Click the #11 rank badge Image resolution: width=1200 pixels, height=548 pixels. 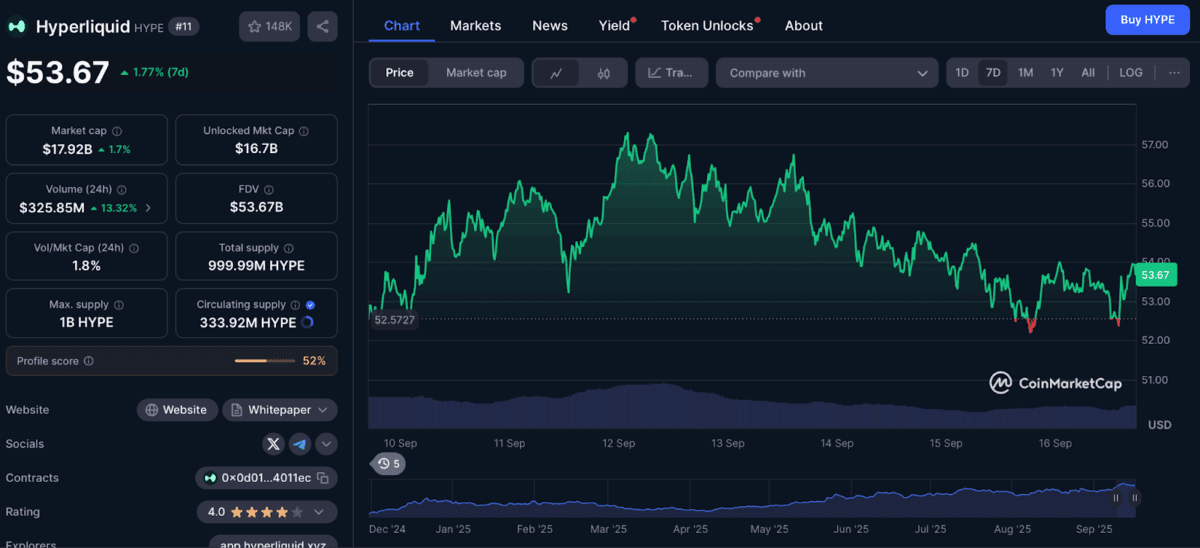point(183,27)
